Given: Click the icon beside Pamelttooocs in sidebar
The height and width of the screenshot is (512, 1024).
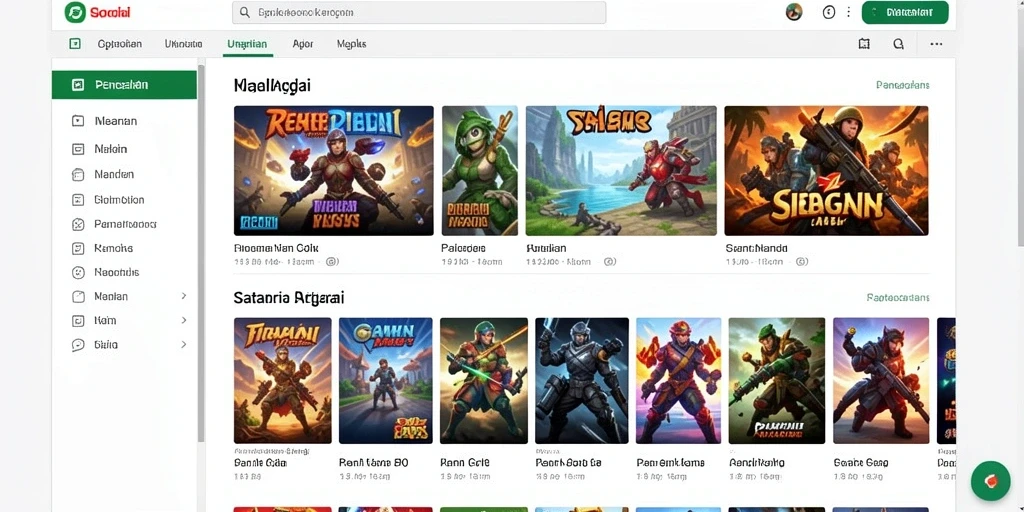Looking at the screenshot, I should pos(78,224).
